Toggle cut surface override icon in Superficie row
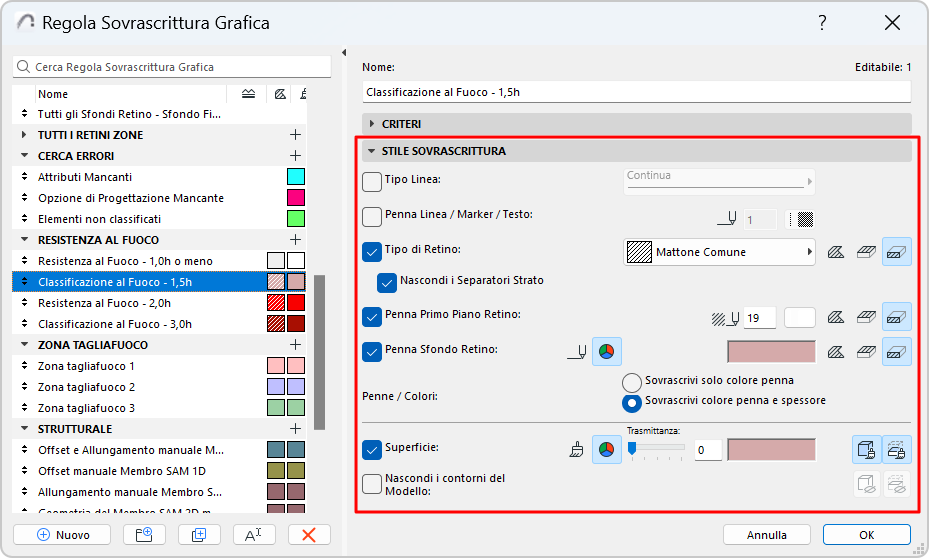This screenshot has height=558, width=929. 896,450
